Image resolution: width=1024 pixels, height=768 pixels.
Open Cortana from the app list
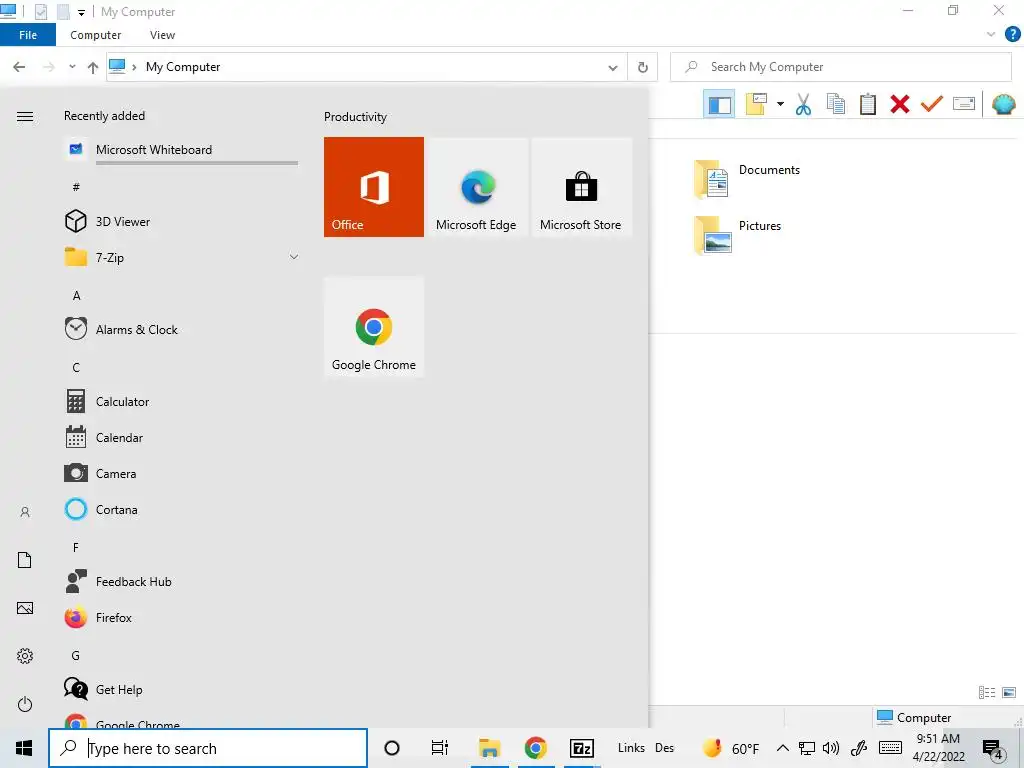[x=182, y=509]
